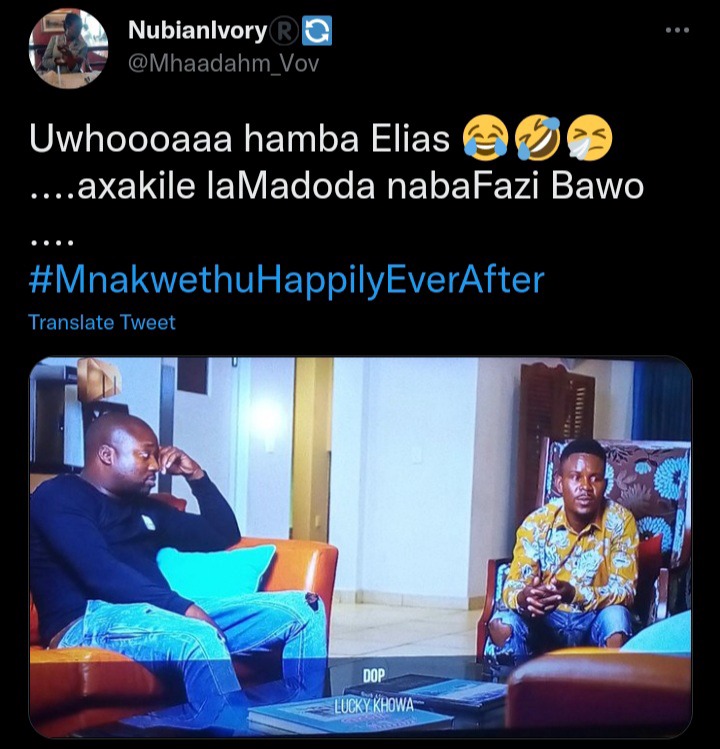Click the rolling-on-floor laughing emoji
Screen dimensions: 720x749
pos(537,137)
